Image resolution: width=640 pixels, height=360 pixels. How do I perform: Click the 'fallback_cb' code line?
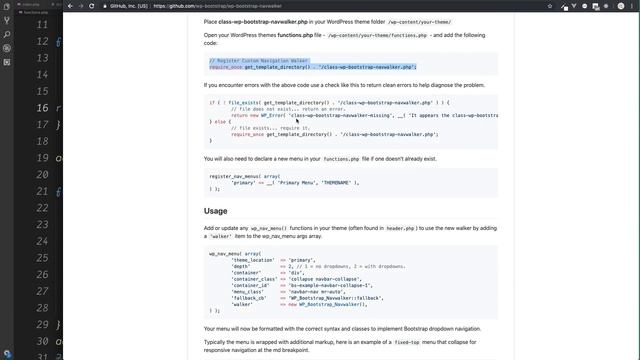(307, 298)
